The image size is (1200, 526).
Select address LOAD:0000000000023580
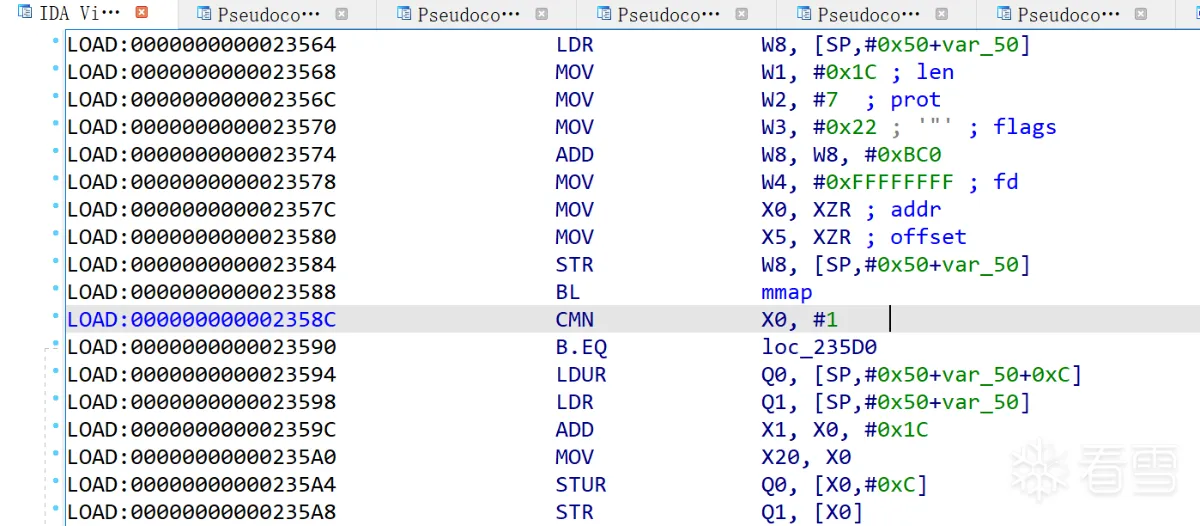[201, 237]
